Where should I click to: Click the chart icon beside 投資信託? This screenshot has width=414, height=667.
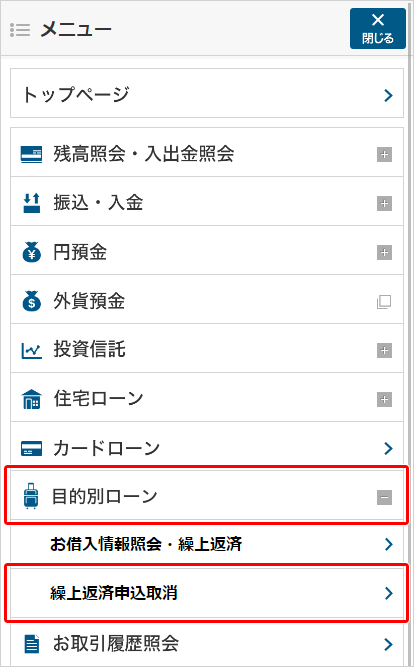click(31, 351)
